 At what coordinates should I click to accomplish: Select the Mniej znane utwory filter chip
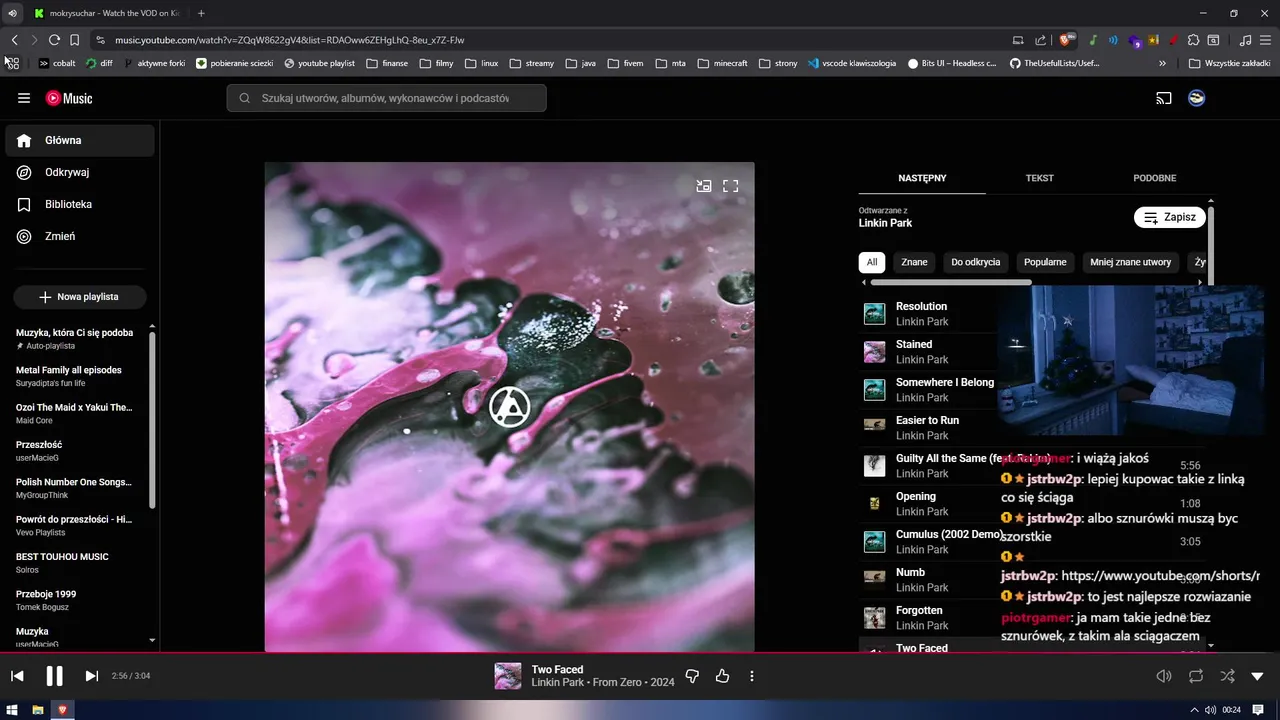tap(1131, 262)
